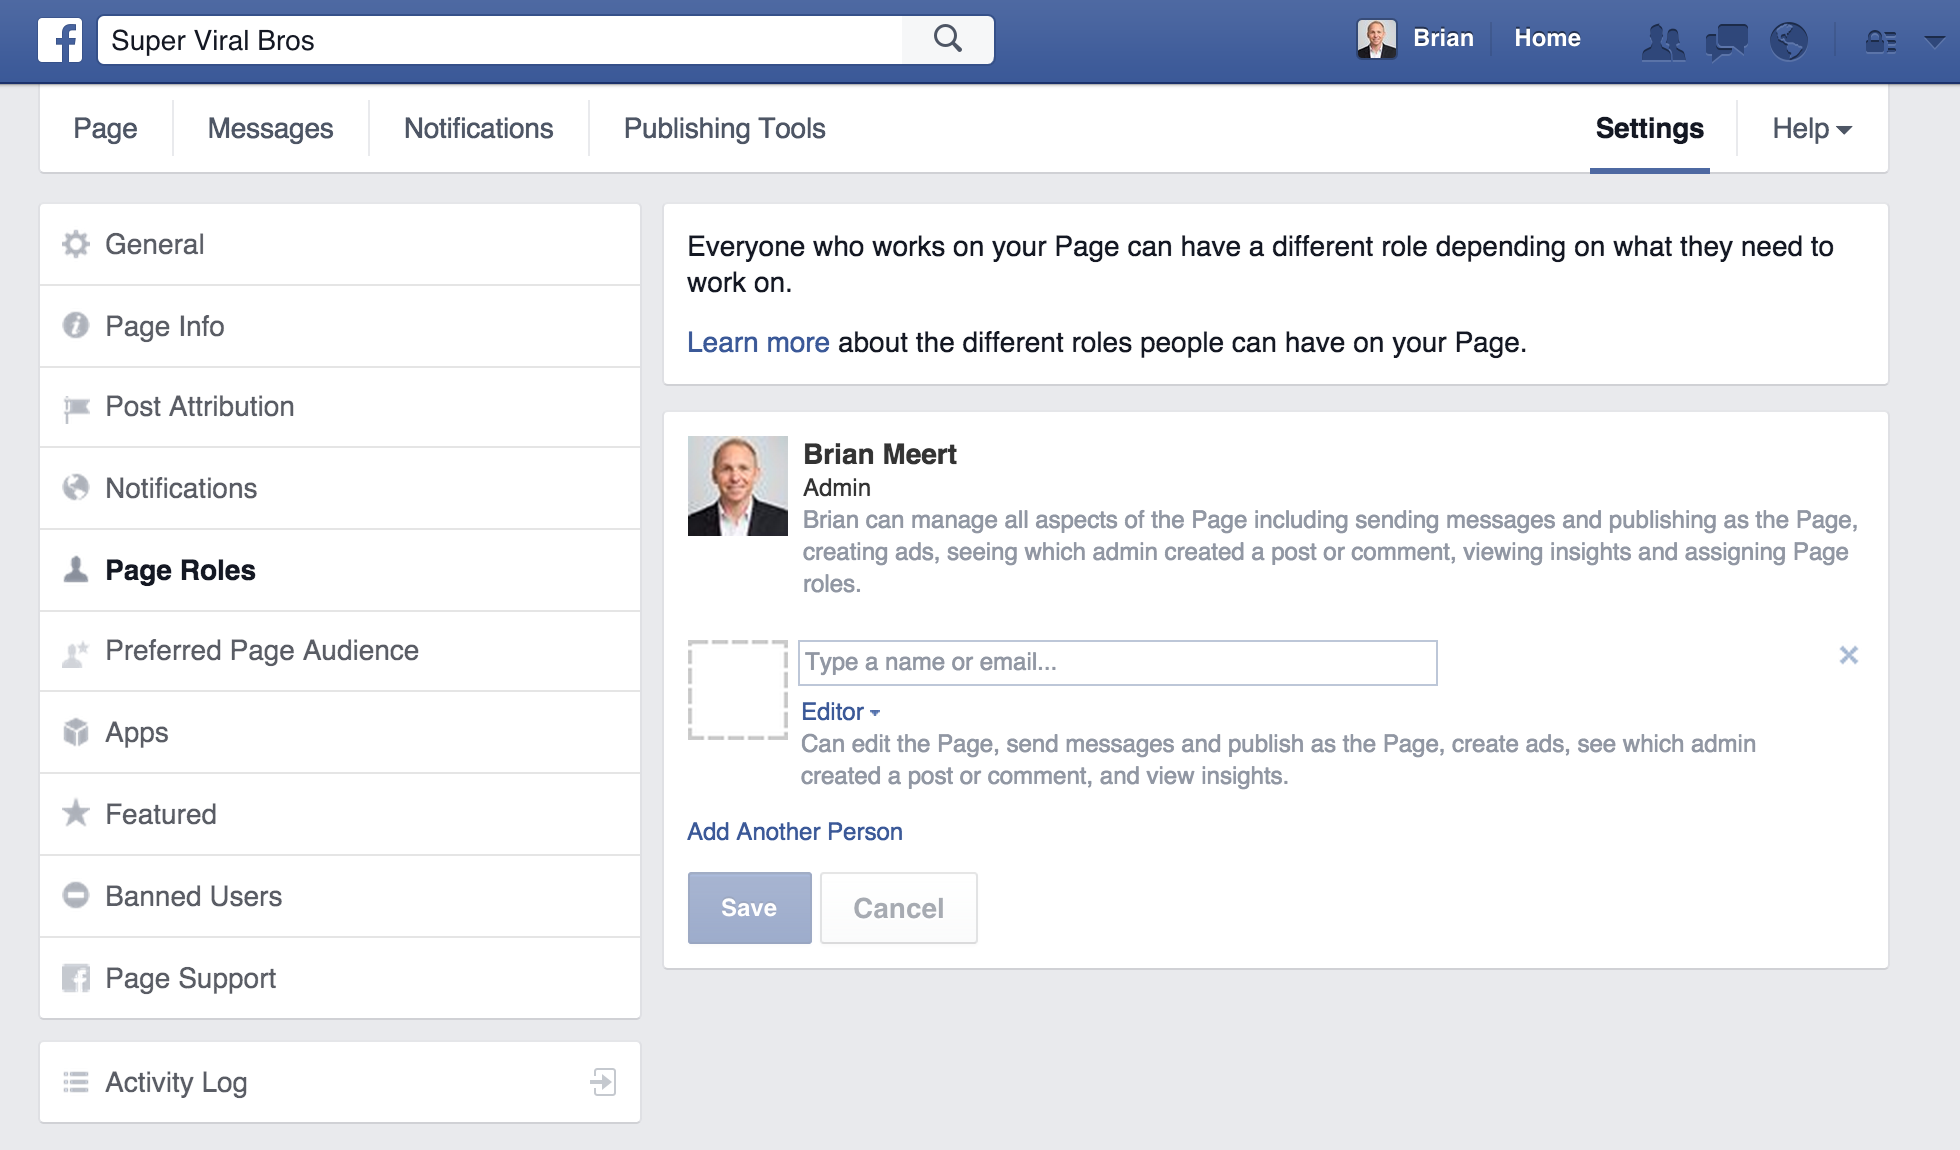The height and width of the screenshot is (1150, 1960).
Task: Select Page Support in the sidebar
Action: pyautogui.click(x=340, y=978)
